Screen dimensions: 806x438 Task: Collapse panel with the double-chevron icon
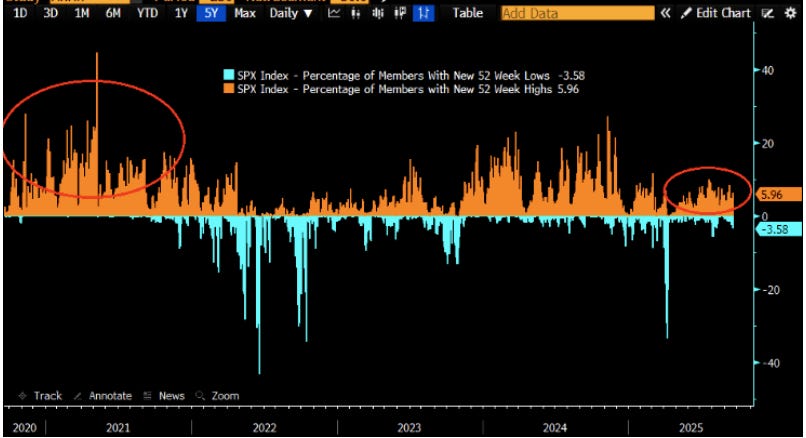click(x=666, y=13)
